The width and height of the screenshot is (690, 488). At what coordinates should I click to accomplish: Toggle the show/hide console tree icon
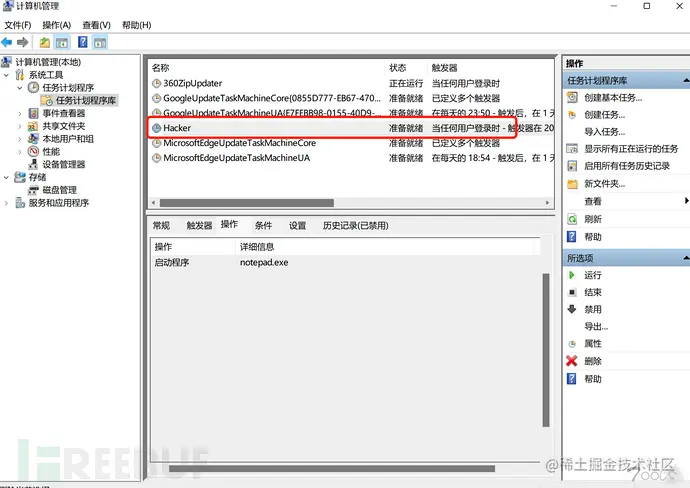62,42
